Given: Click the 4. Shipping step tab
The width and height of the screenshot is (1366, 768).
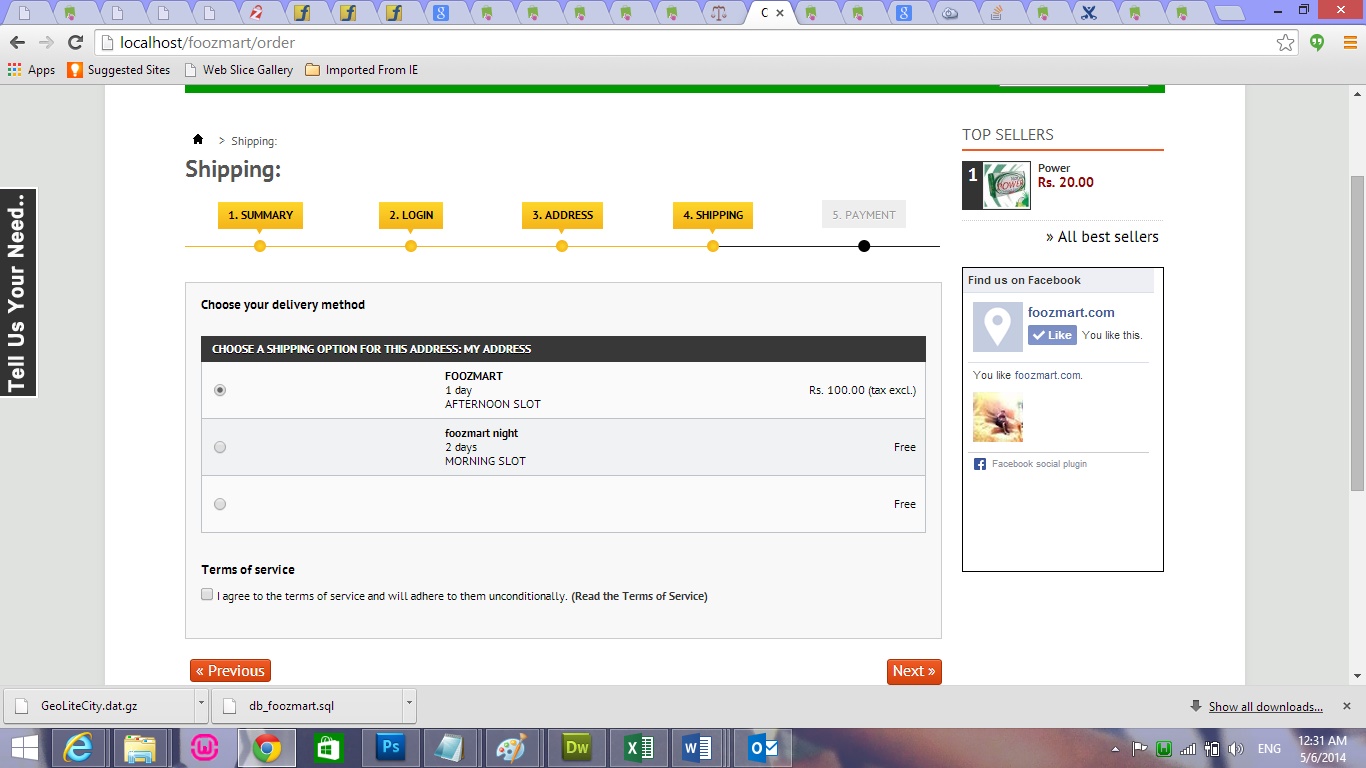Looking at the screenshot, I should (x=713, y=215).
